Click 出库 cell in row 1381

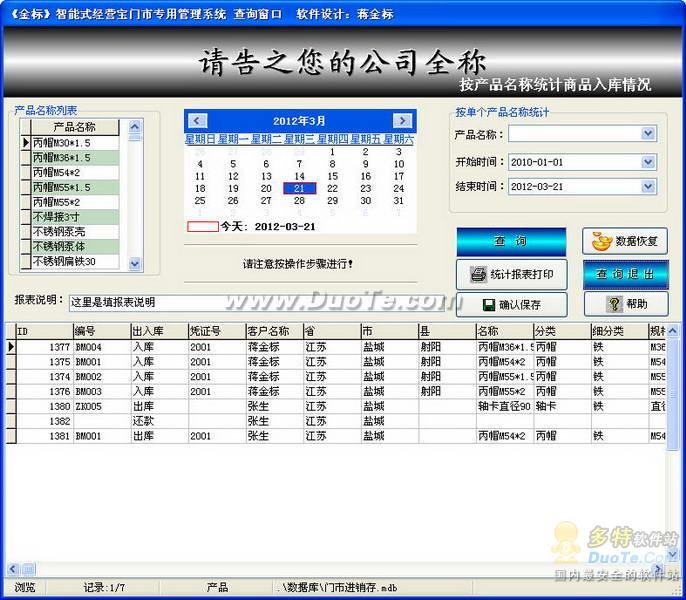pyautogui.click(x=160, y=436)
